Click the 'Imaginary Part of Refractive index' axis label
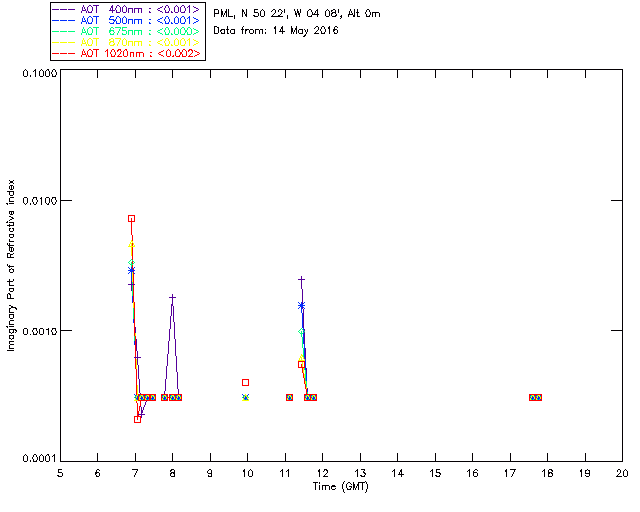This screenshot has height=512, width=640. [11, 265]
